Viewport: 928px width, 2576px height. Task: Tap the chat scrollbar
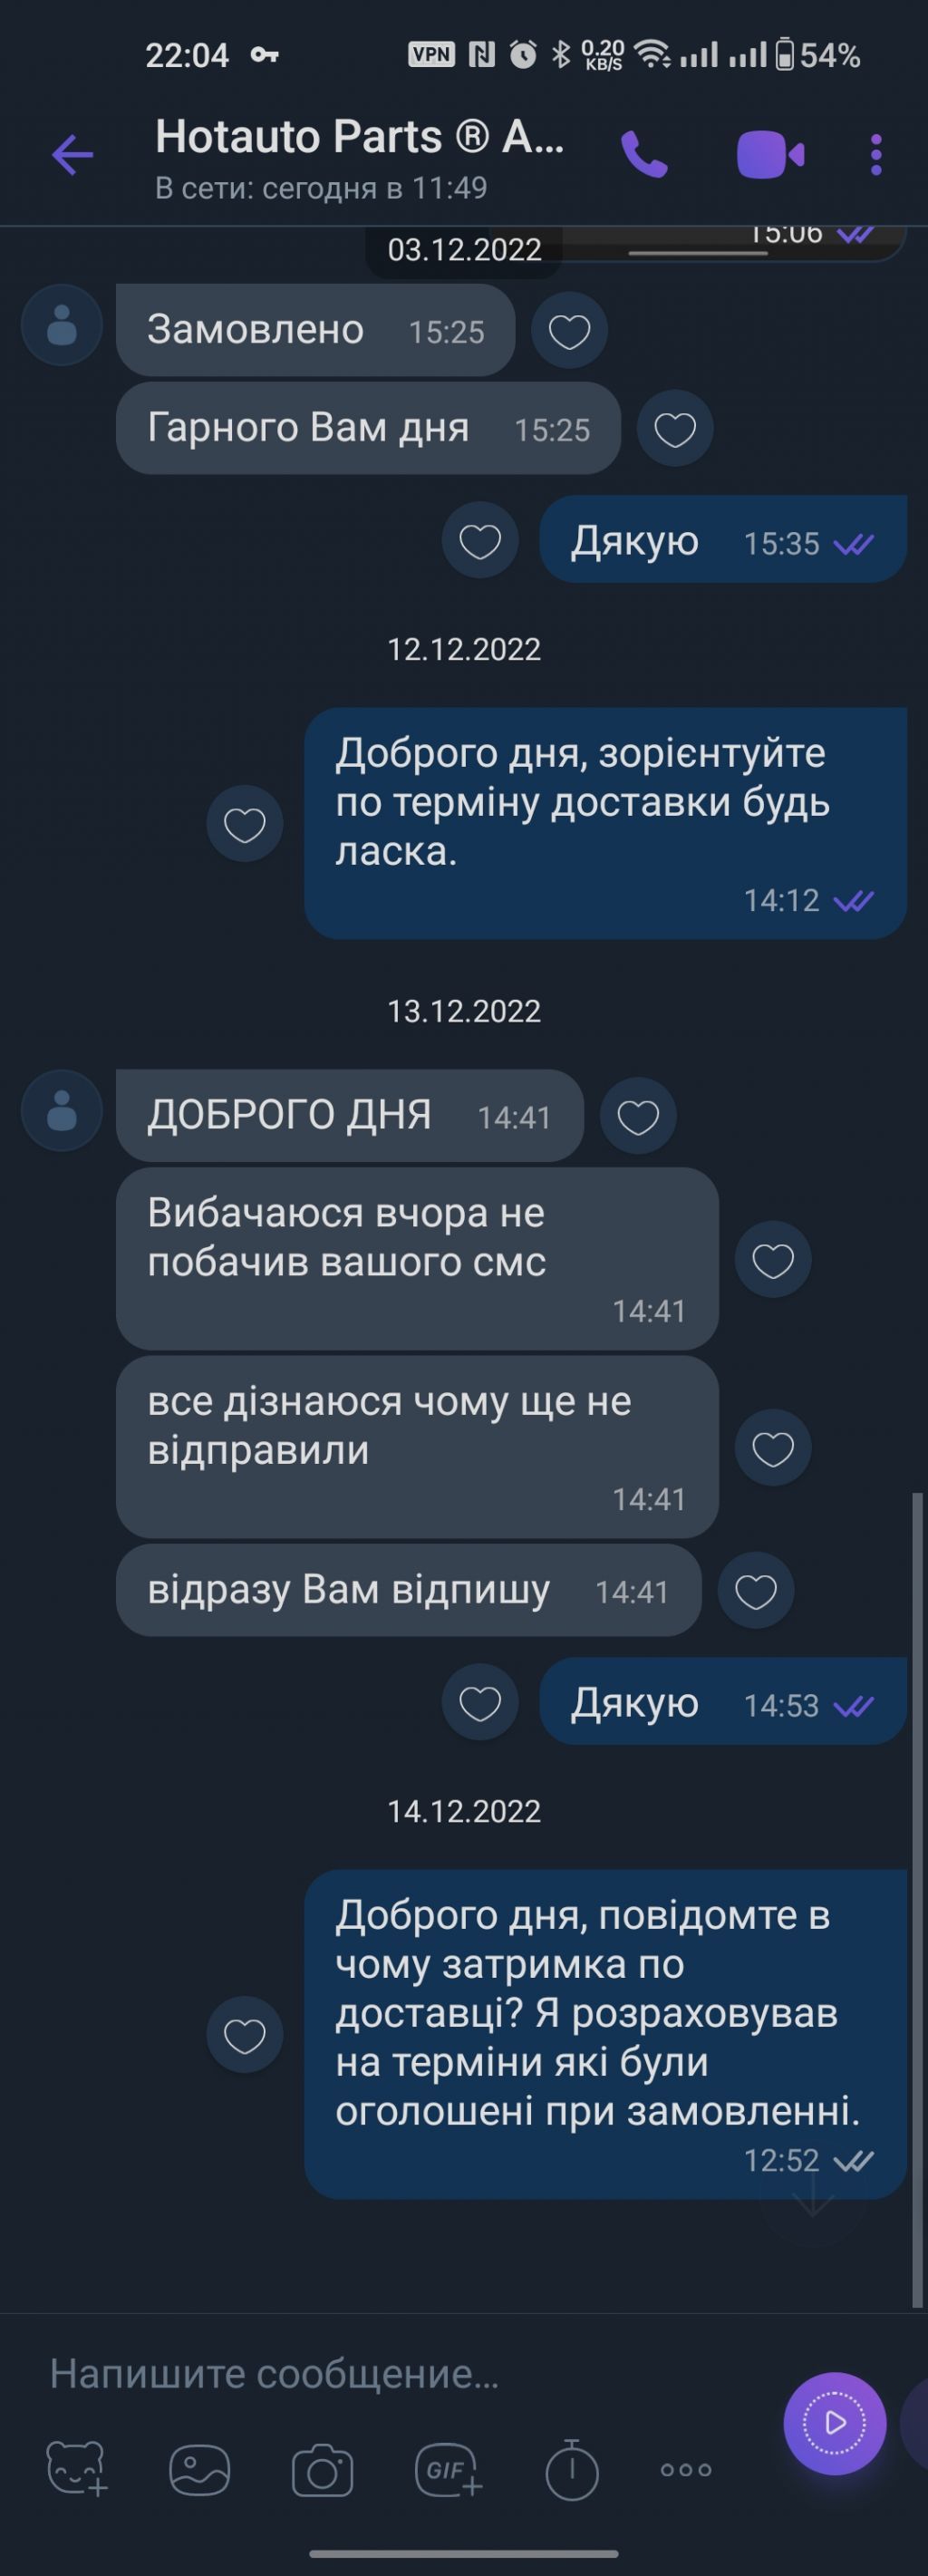tap(917, 1900)
